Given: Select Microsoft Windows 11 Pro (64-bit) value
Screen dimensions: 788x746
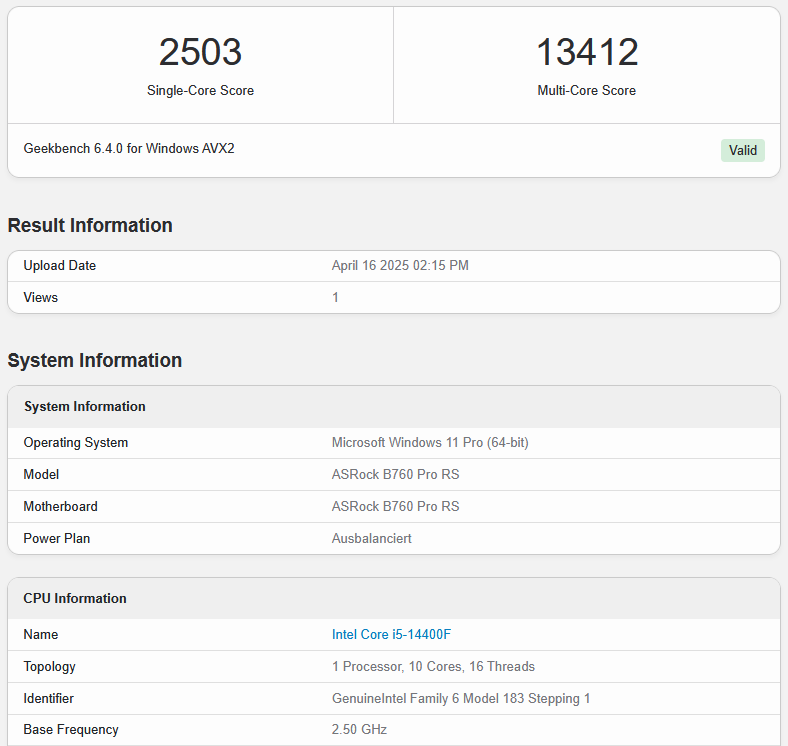Looking at the screenshot, I should 430,442.
